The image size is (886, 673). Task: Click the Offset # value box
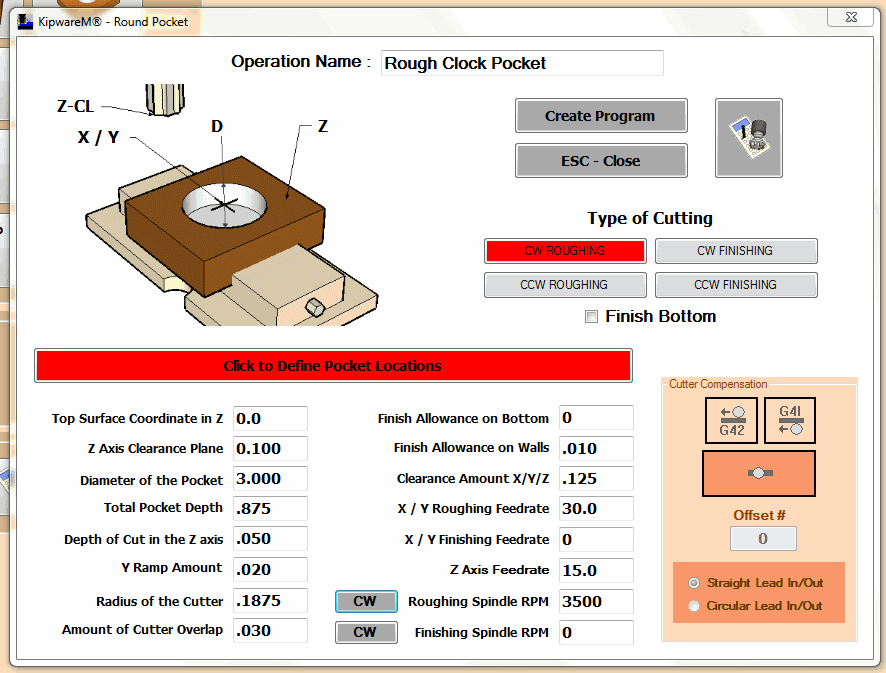(763, 539)
